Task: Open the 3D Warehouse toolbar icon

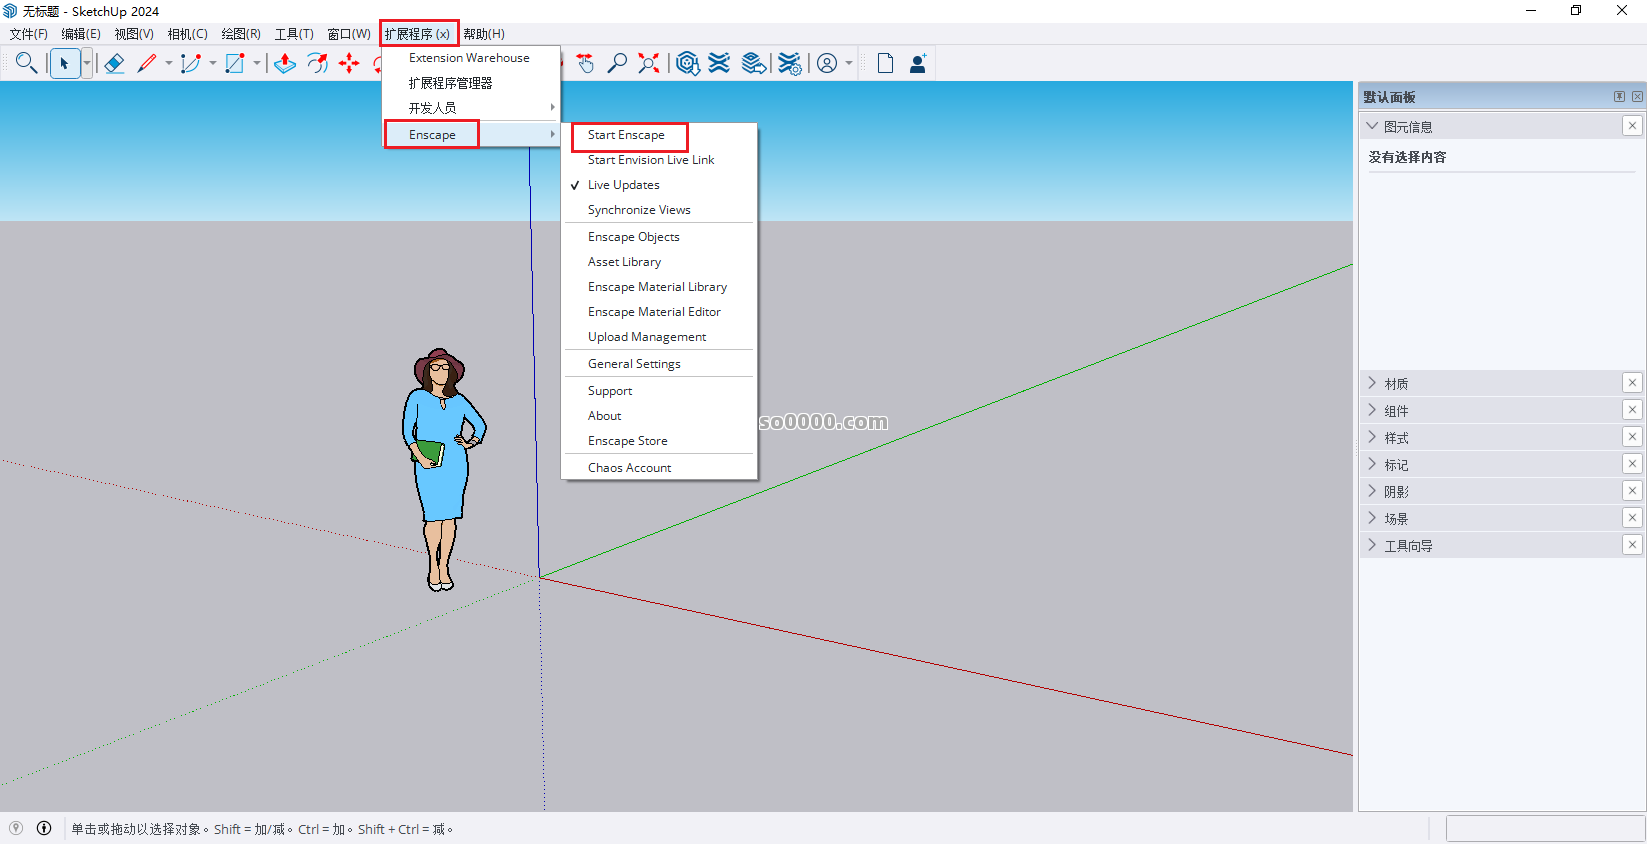Action: pos(688,63)
